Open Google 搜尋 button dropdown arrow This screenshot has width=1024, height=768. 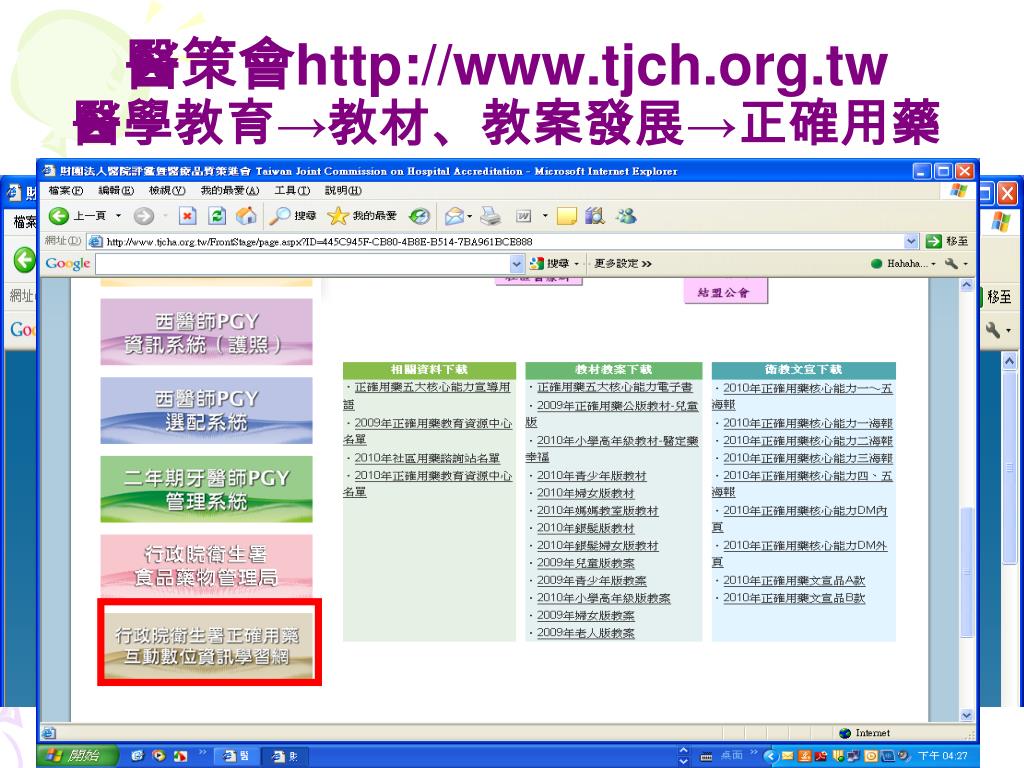(x=577, y=264)
